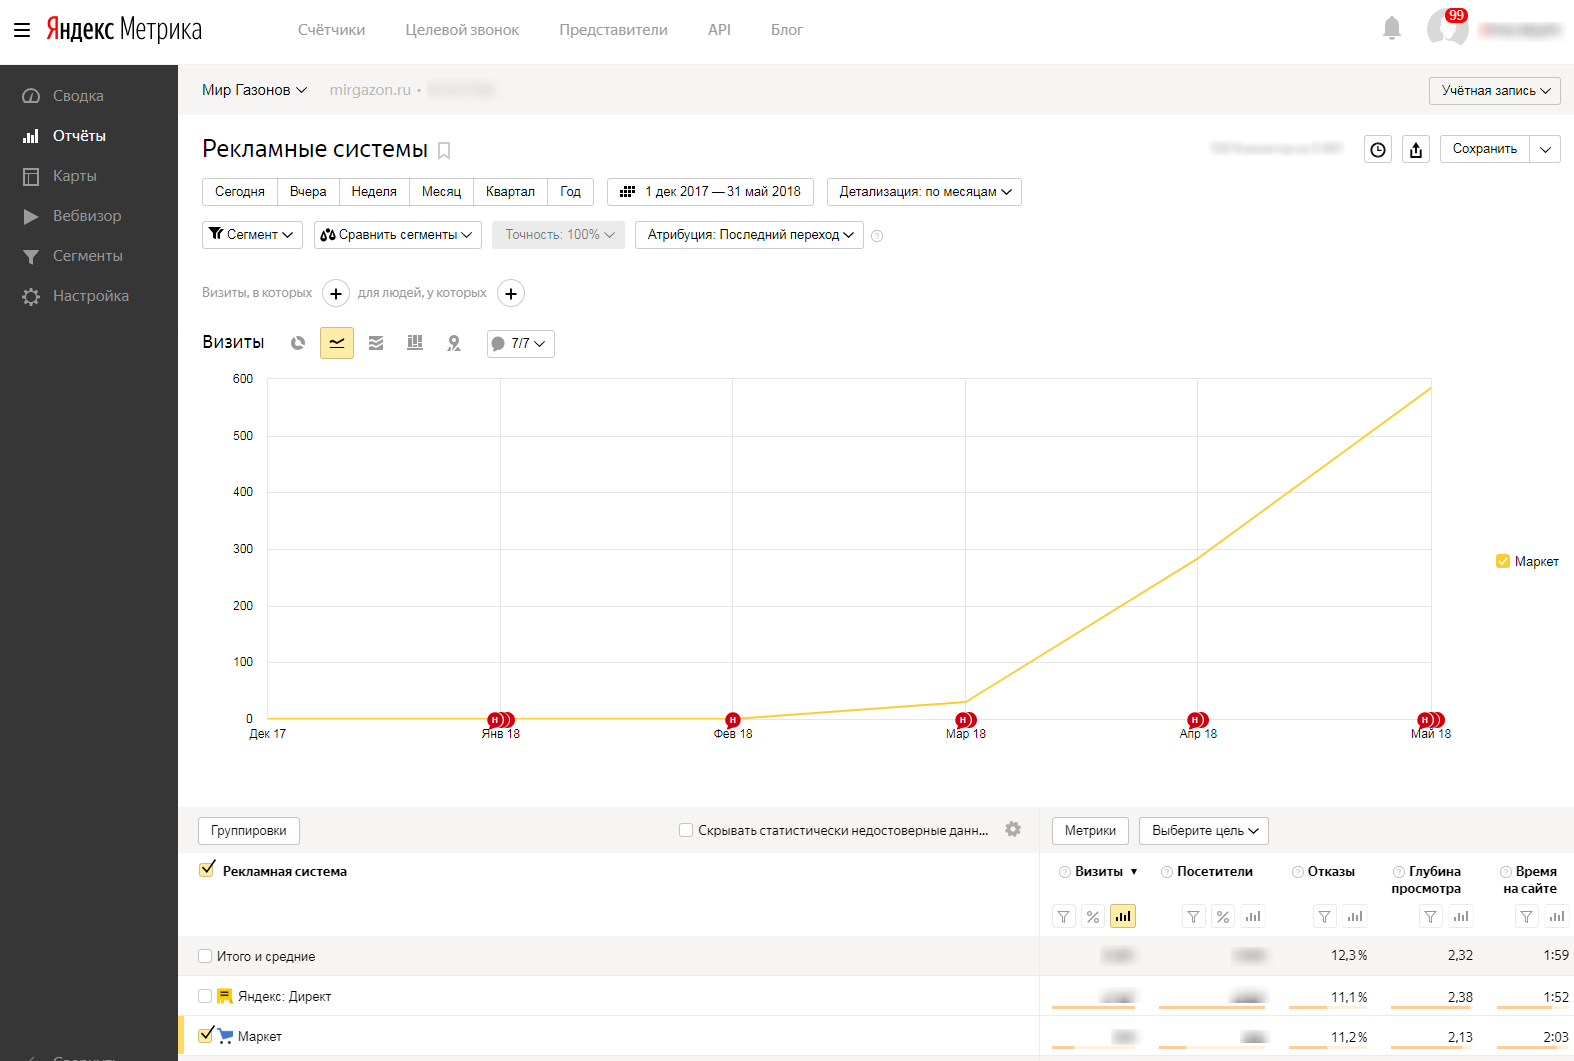Go to Счётчики in top navigation
Image resolution: width=1574 pixels, height=1061 pixels.
click(x=331, y=30)
